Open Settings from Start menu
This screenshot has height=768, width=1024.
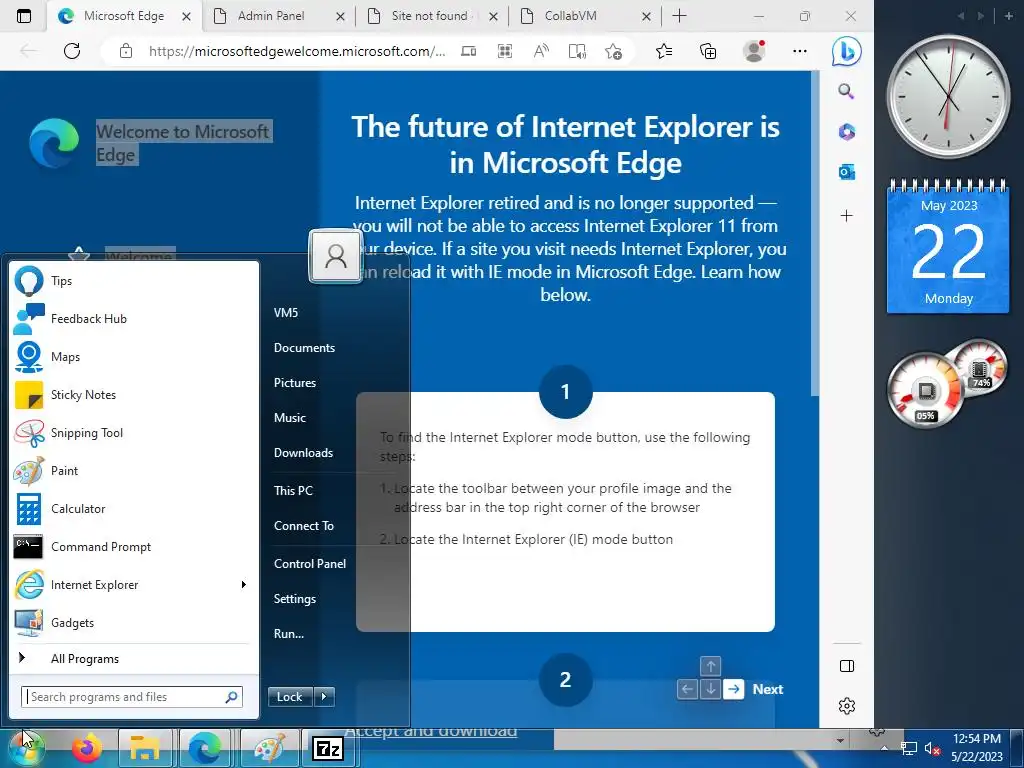(295, 599)
